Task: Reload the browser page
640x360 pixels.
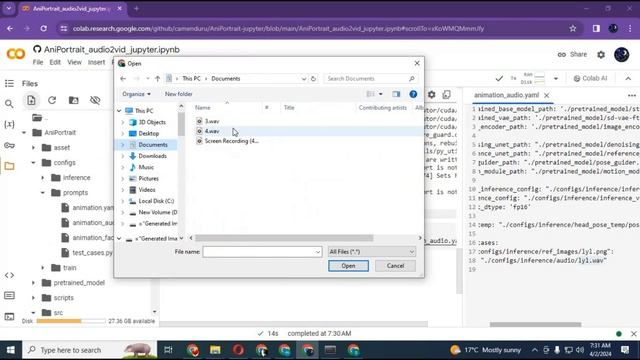Action: (43, 29)
